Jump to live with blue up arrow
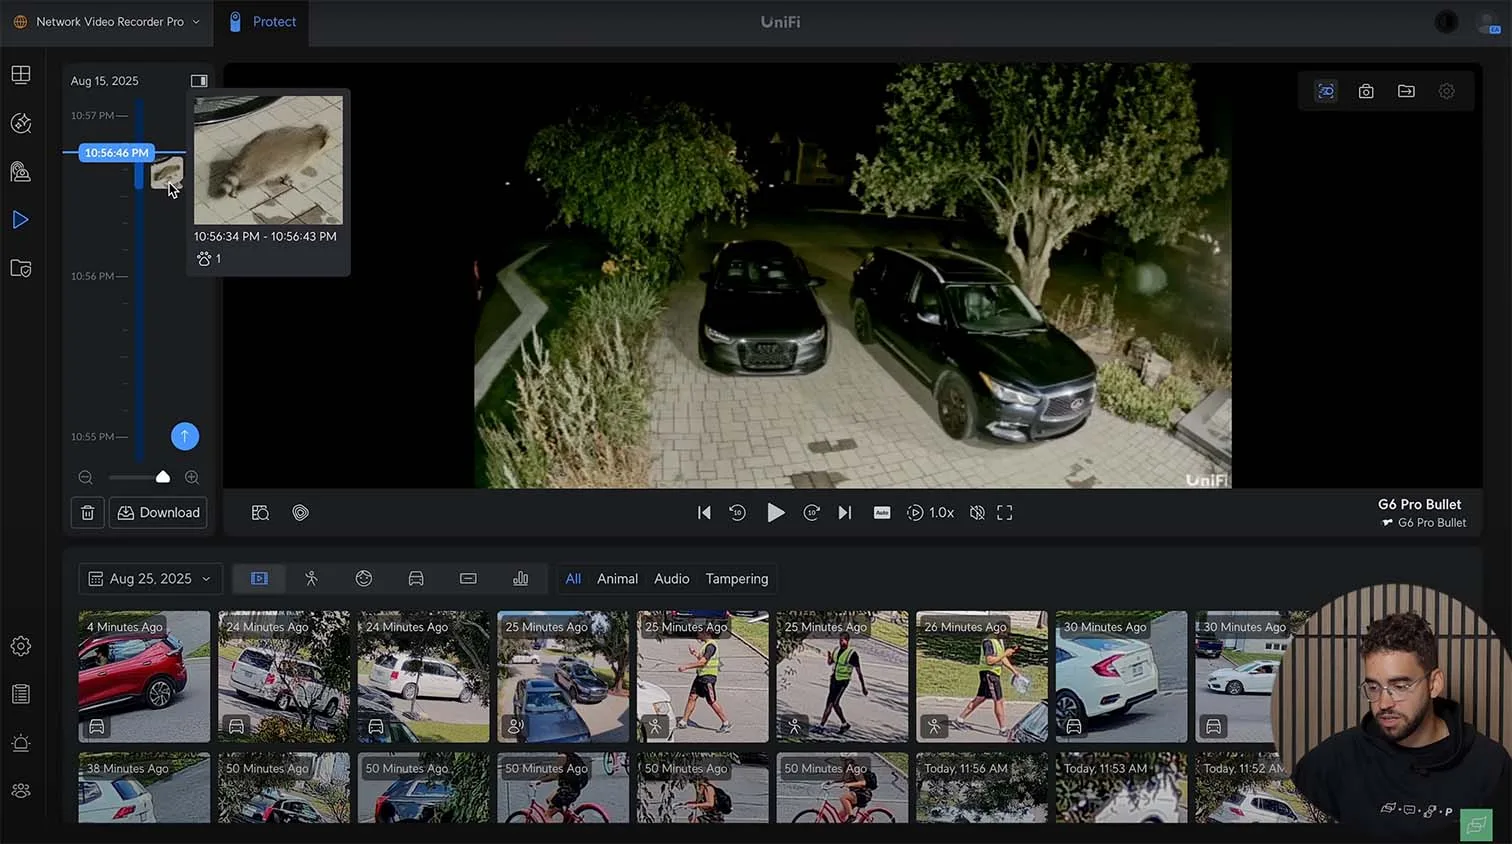 pos(185,436)
